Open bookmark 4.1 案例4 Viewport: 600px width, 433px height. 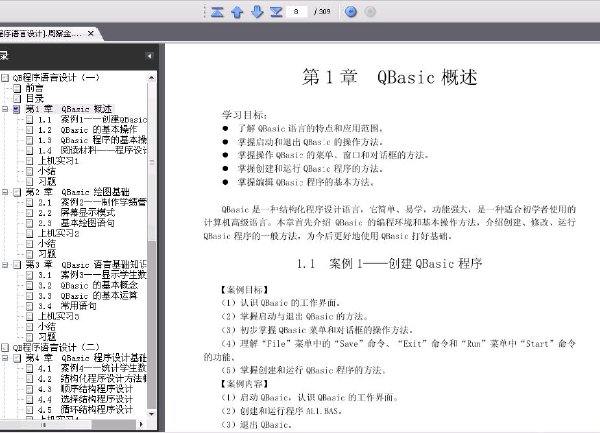92,368
